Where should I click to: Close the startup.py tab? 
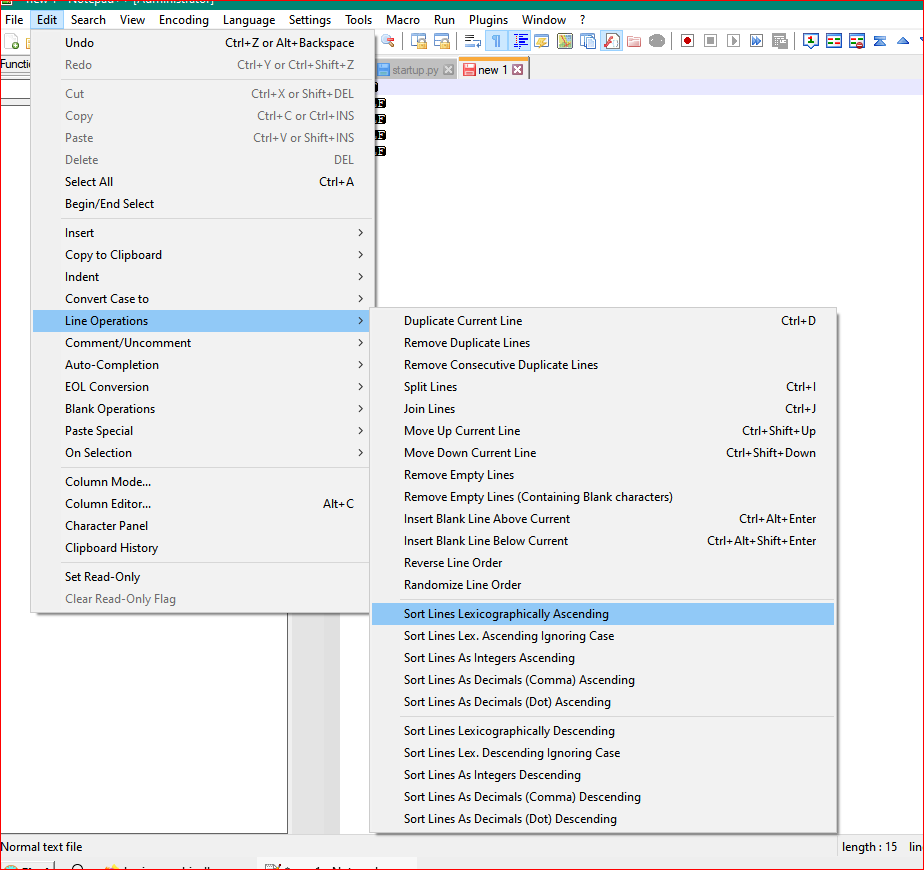(448, 70)
